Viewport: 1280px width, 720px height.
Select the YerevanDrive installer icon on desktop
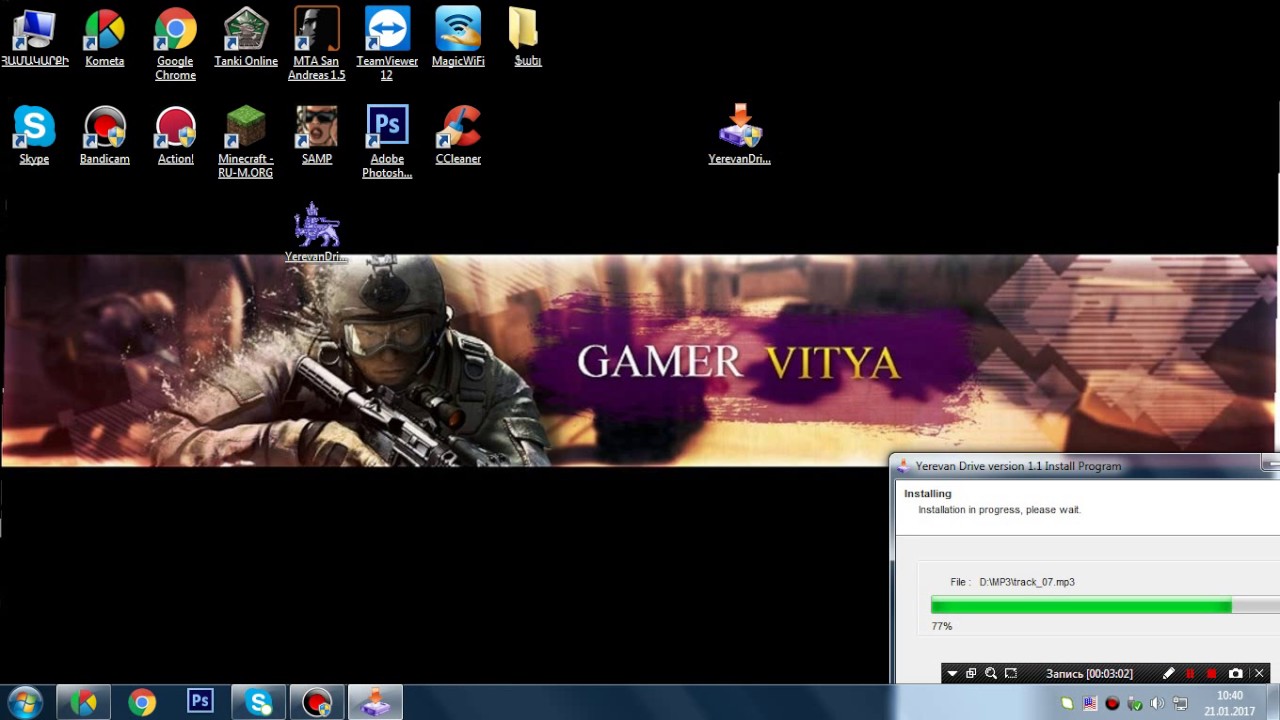tap(739, 134)
